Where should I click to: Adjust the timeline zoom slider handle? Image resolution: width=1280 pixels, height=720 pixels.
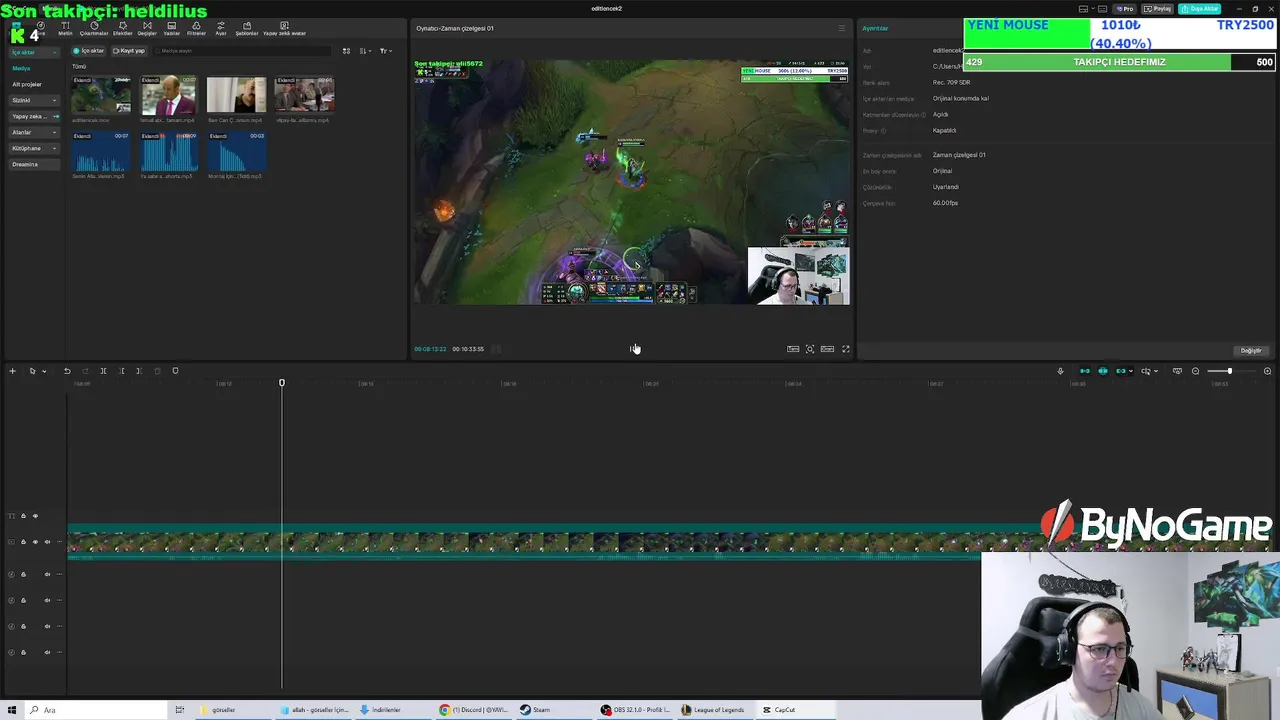tap(1229, 371)
